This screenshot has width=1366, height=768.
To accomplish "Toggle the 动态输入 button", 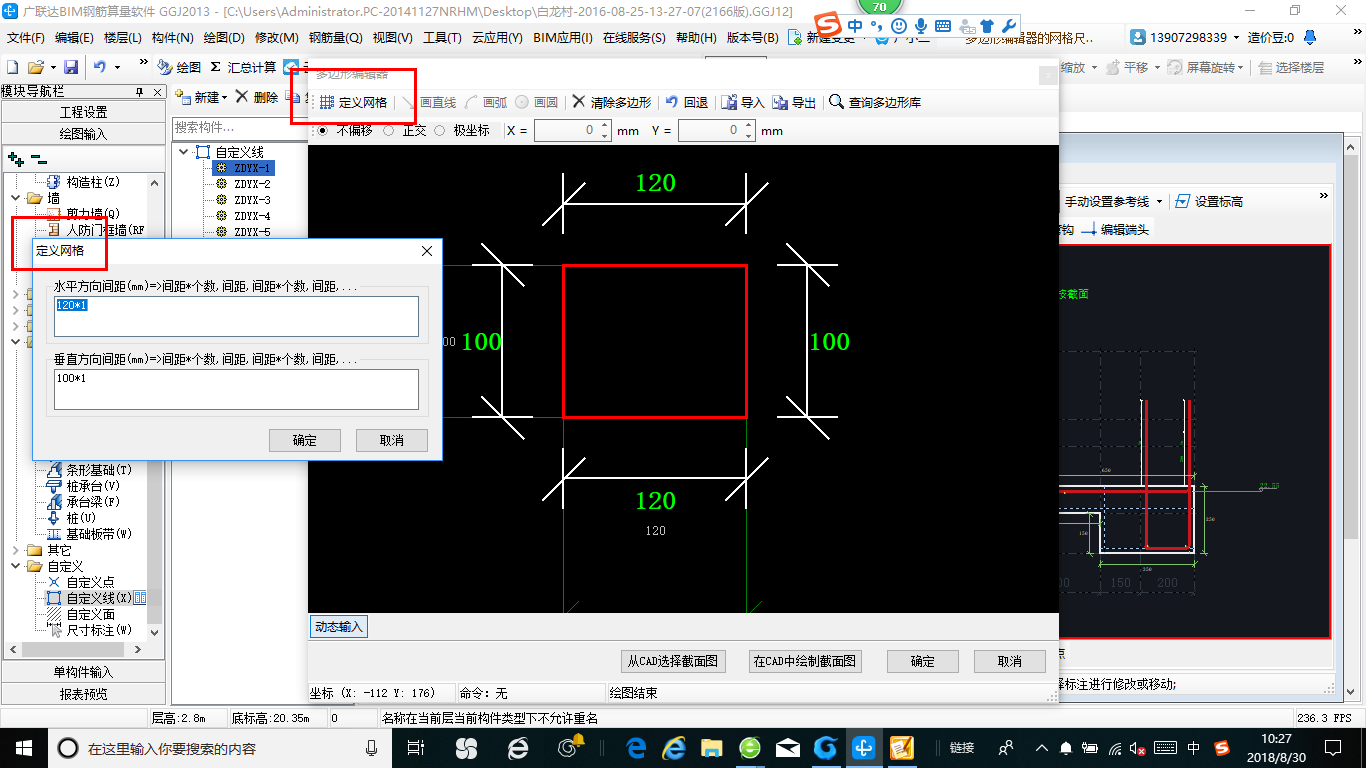I will pyautogui.click(x=339, y=627).
